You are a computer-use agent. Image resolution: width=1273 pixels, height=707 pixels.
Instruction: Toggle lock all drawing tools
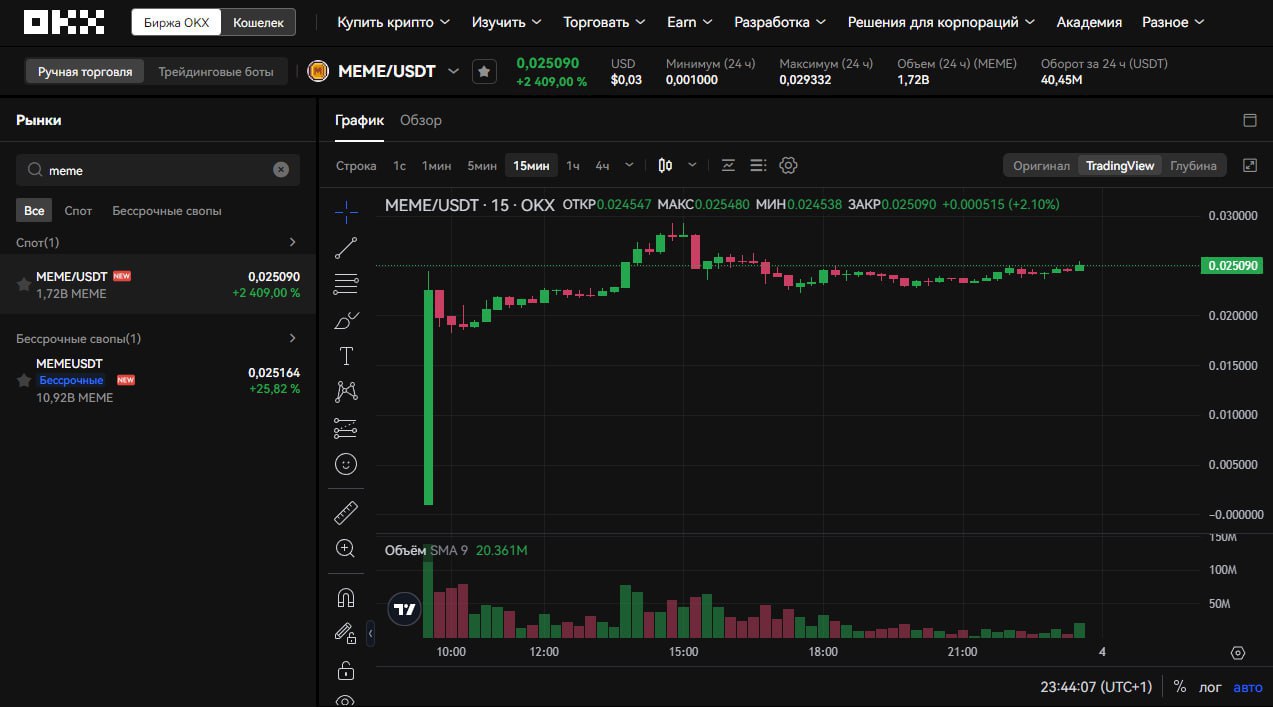pyautogui.click(x=346, y=670)
